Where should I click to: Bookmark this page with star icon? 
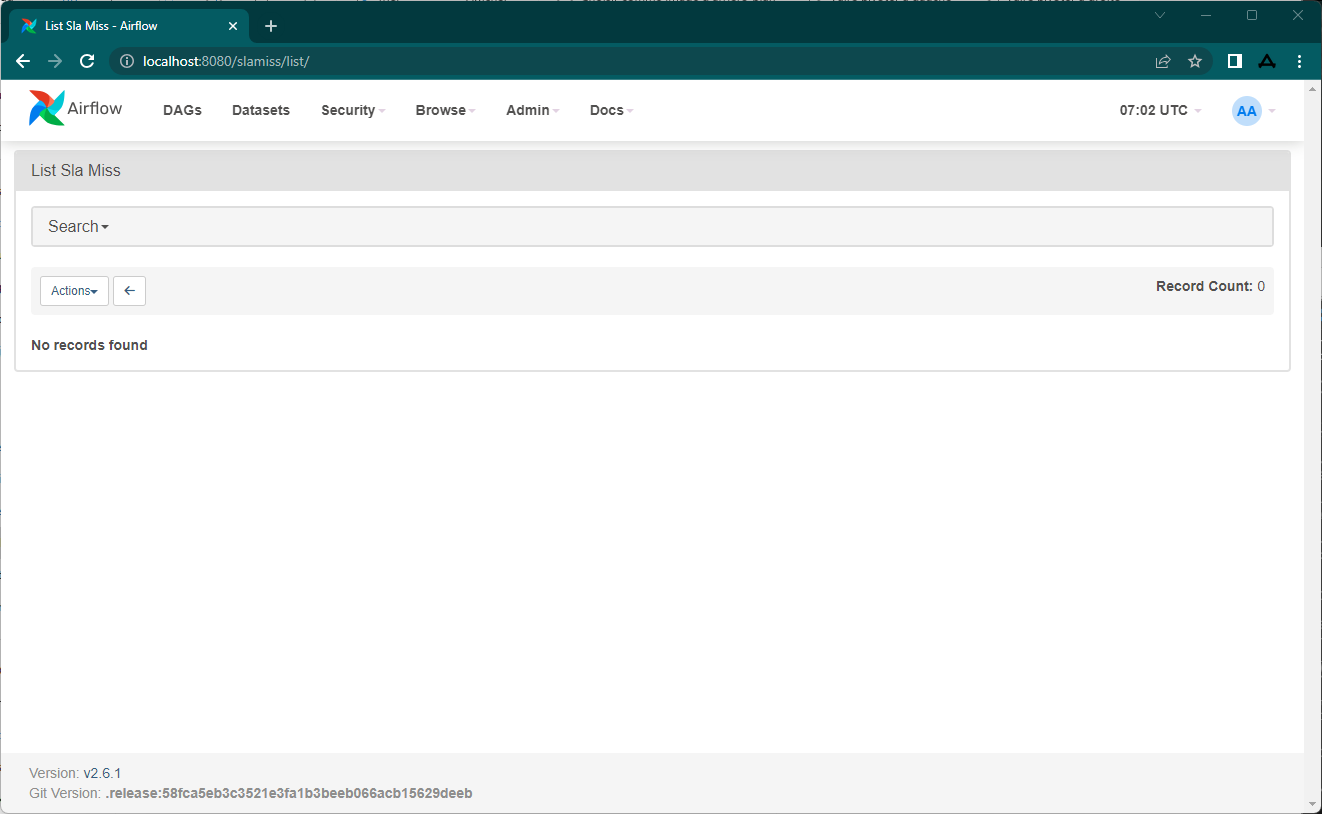(x=1195, y=61)
